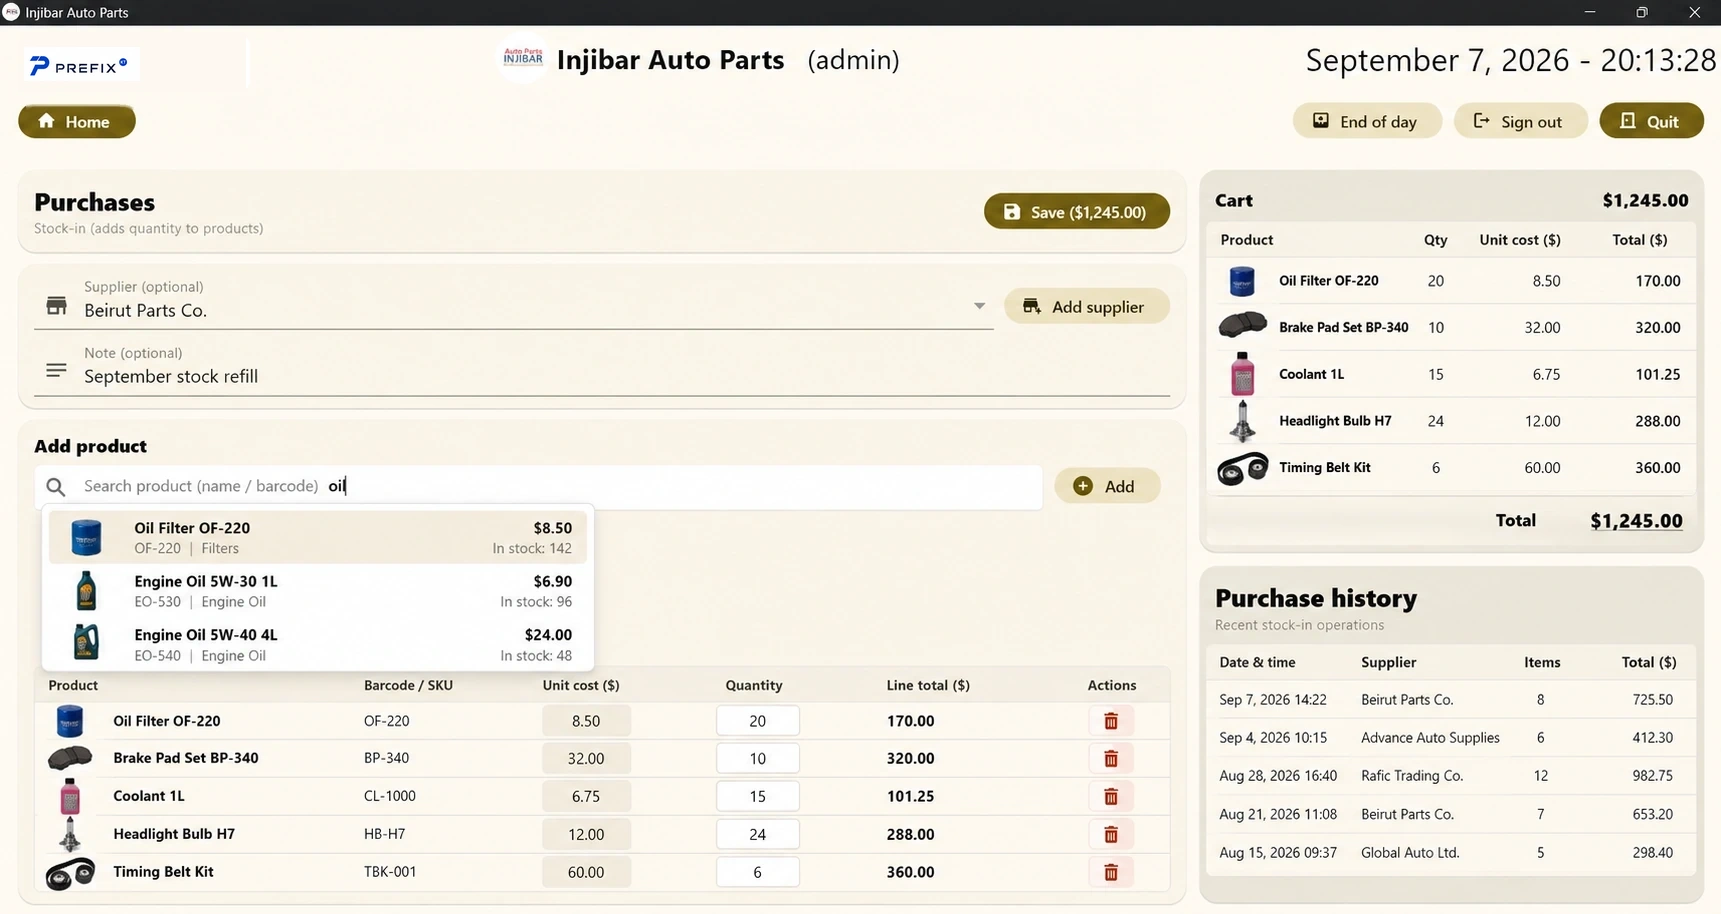This screenshot has height=914, width=1721.
Task: Click Timing Belt Kit thumbnail in cart
Action: 1242,468
